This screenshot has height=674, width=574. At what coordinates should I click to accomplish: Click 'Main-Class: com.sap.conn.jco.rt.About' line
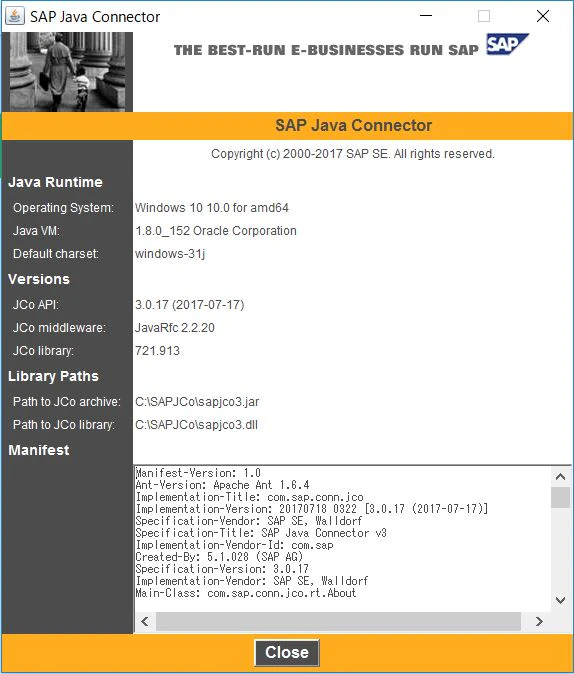pyautogui.click(x=246, y=593)
